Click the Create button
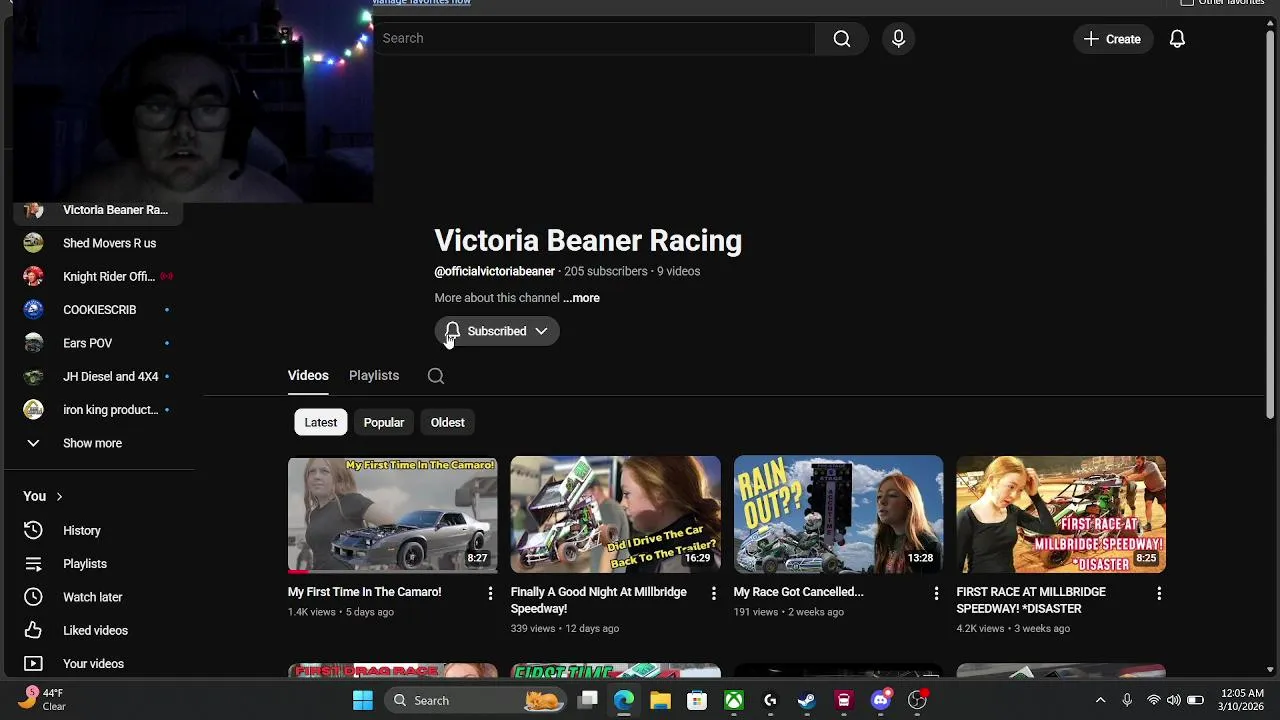The height and width of the screenshot is (720, 1280). click(x=1112, y=39)
